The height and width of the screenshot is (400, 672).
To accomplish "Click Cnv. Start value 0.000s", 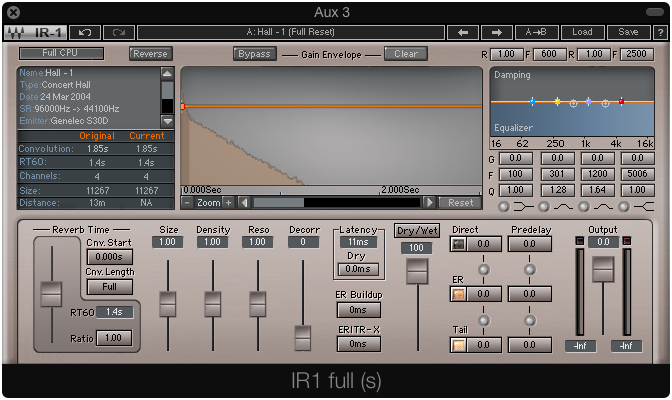I will pos(110,257).
